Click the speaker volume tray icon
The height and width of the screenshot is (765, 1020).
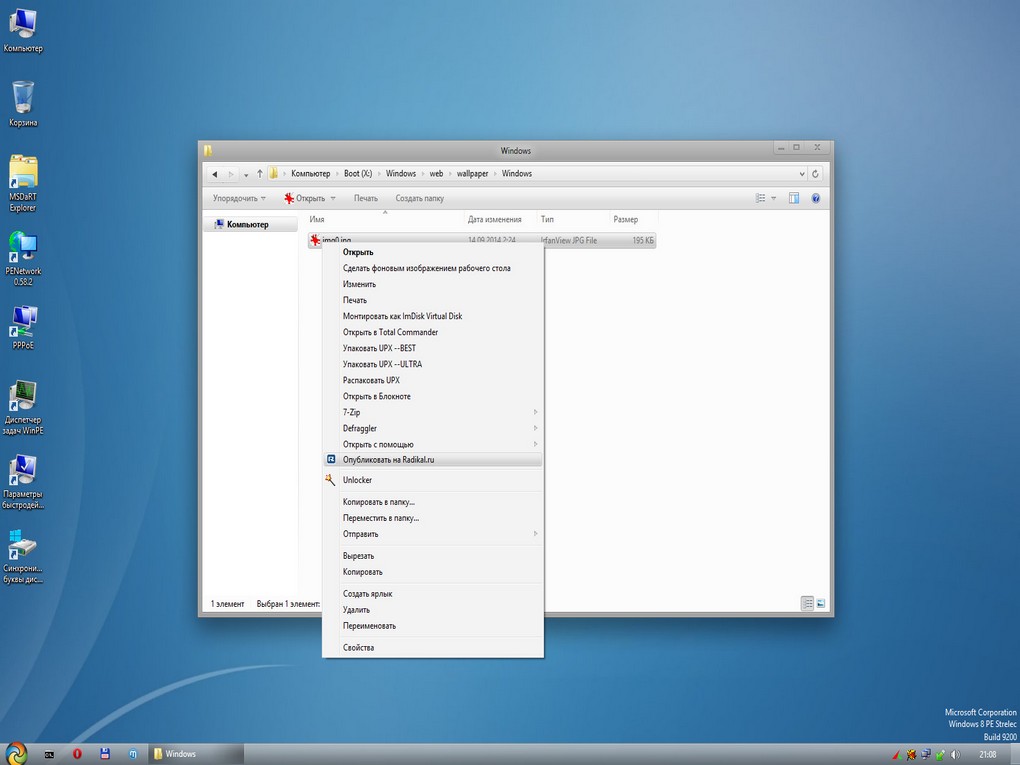tap(954, 755)
